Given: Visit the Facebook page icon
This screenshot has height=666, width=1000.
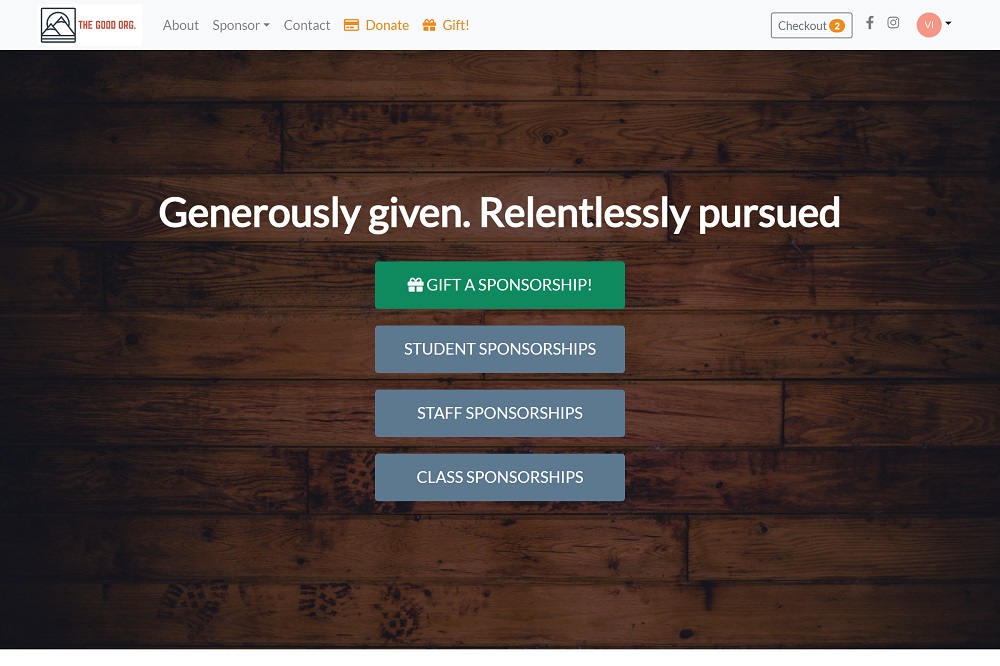Looking at the screenshot, I should coord(869,23).
